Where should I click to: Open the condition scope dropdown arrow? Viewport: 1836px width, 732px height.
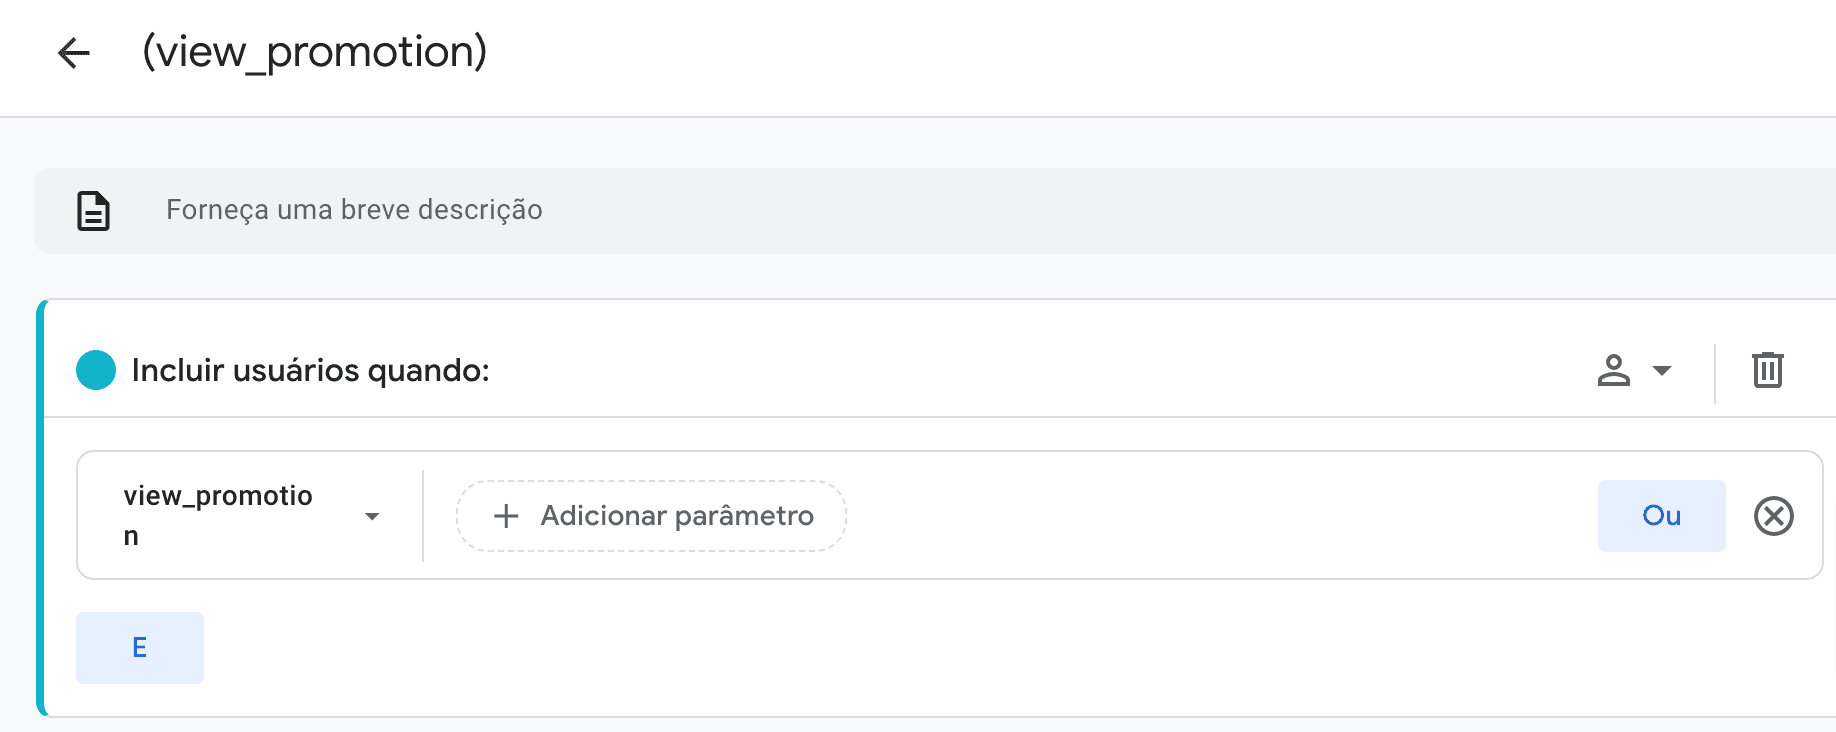coord(1662,370)
